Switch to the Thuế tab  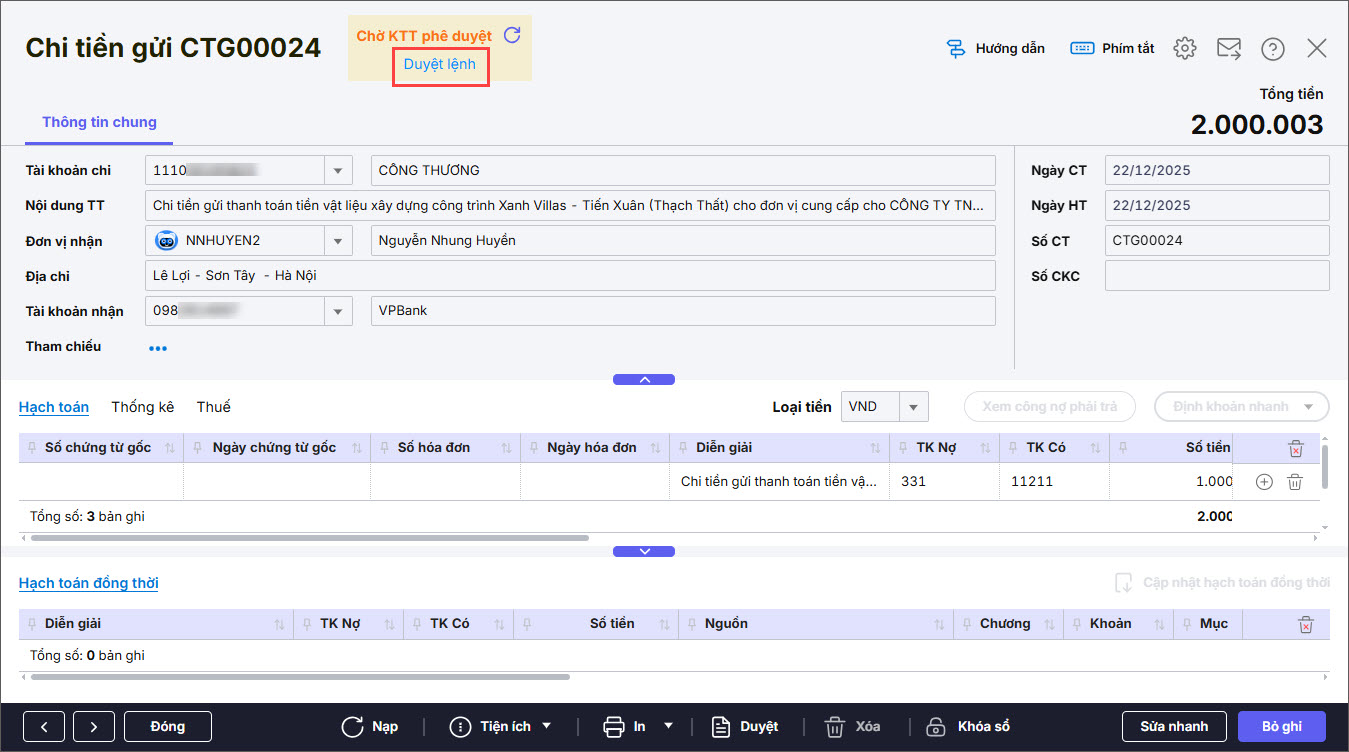[x=213, y=407]
